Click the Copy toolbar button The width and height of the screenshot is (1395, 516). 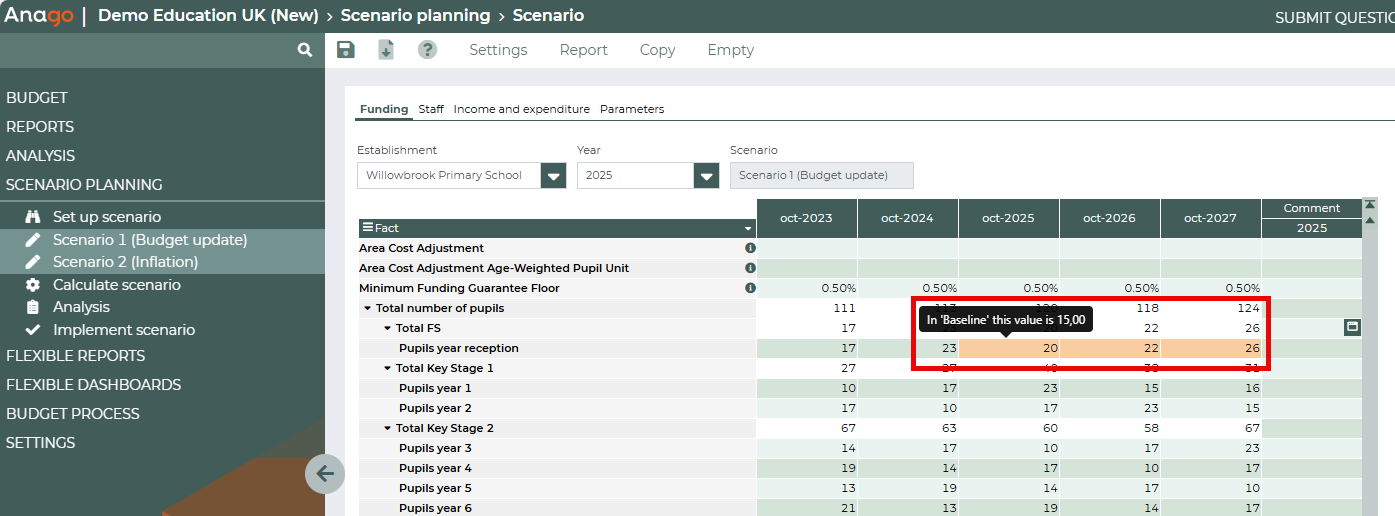tap(657, 50)
